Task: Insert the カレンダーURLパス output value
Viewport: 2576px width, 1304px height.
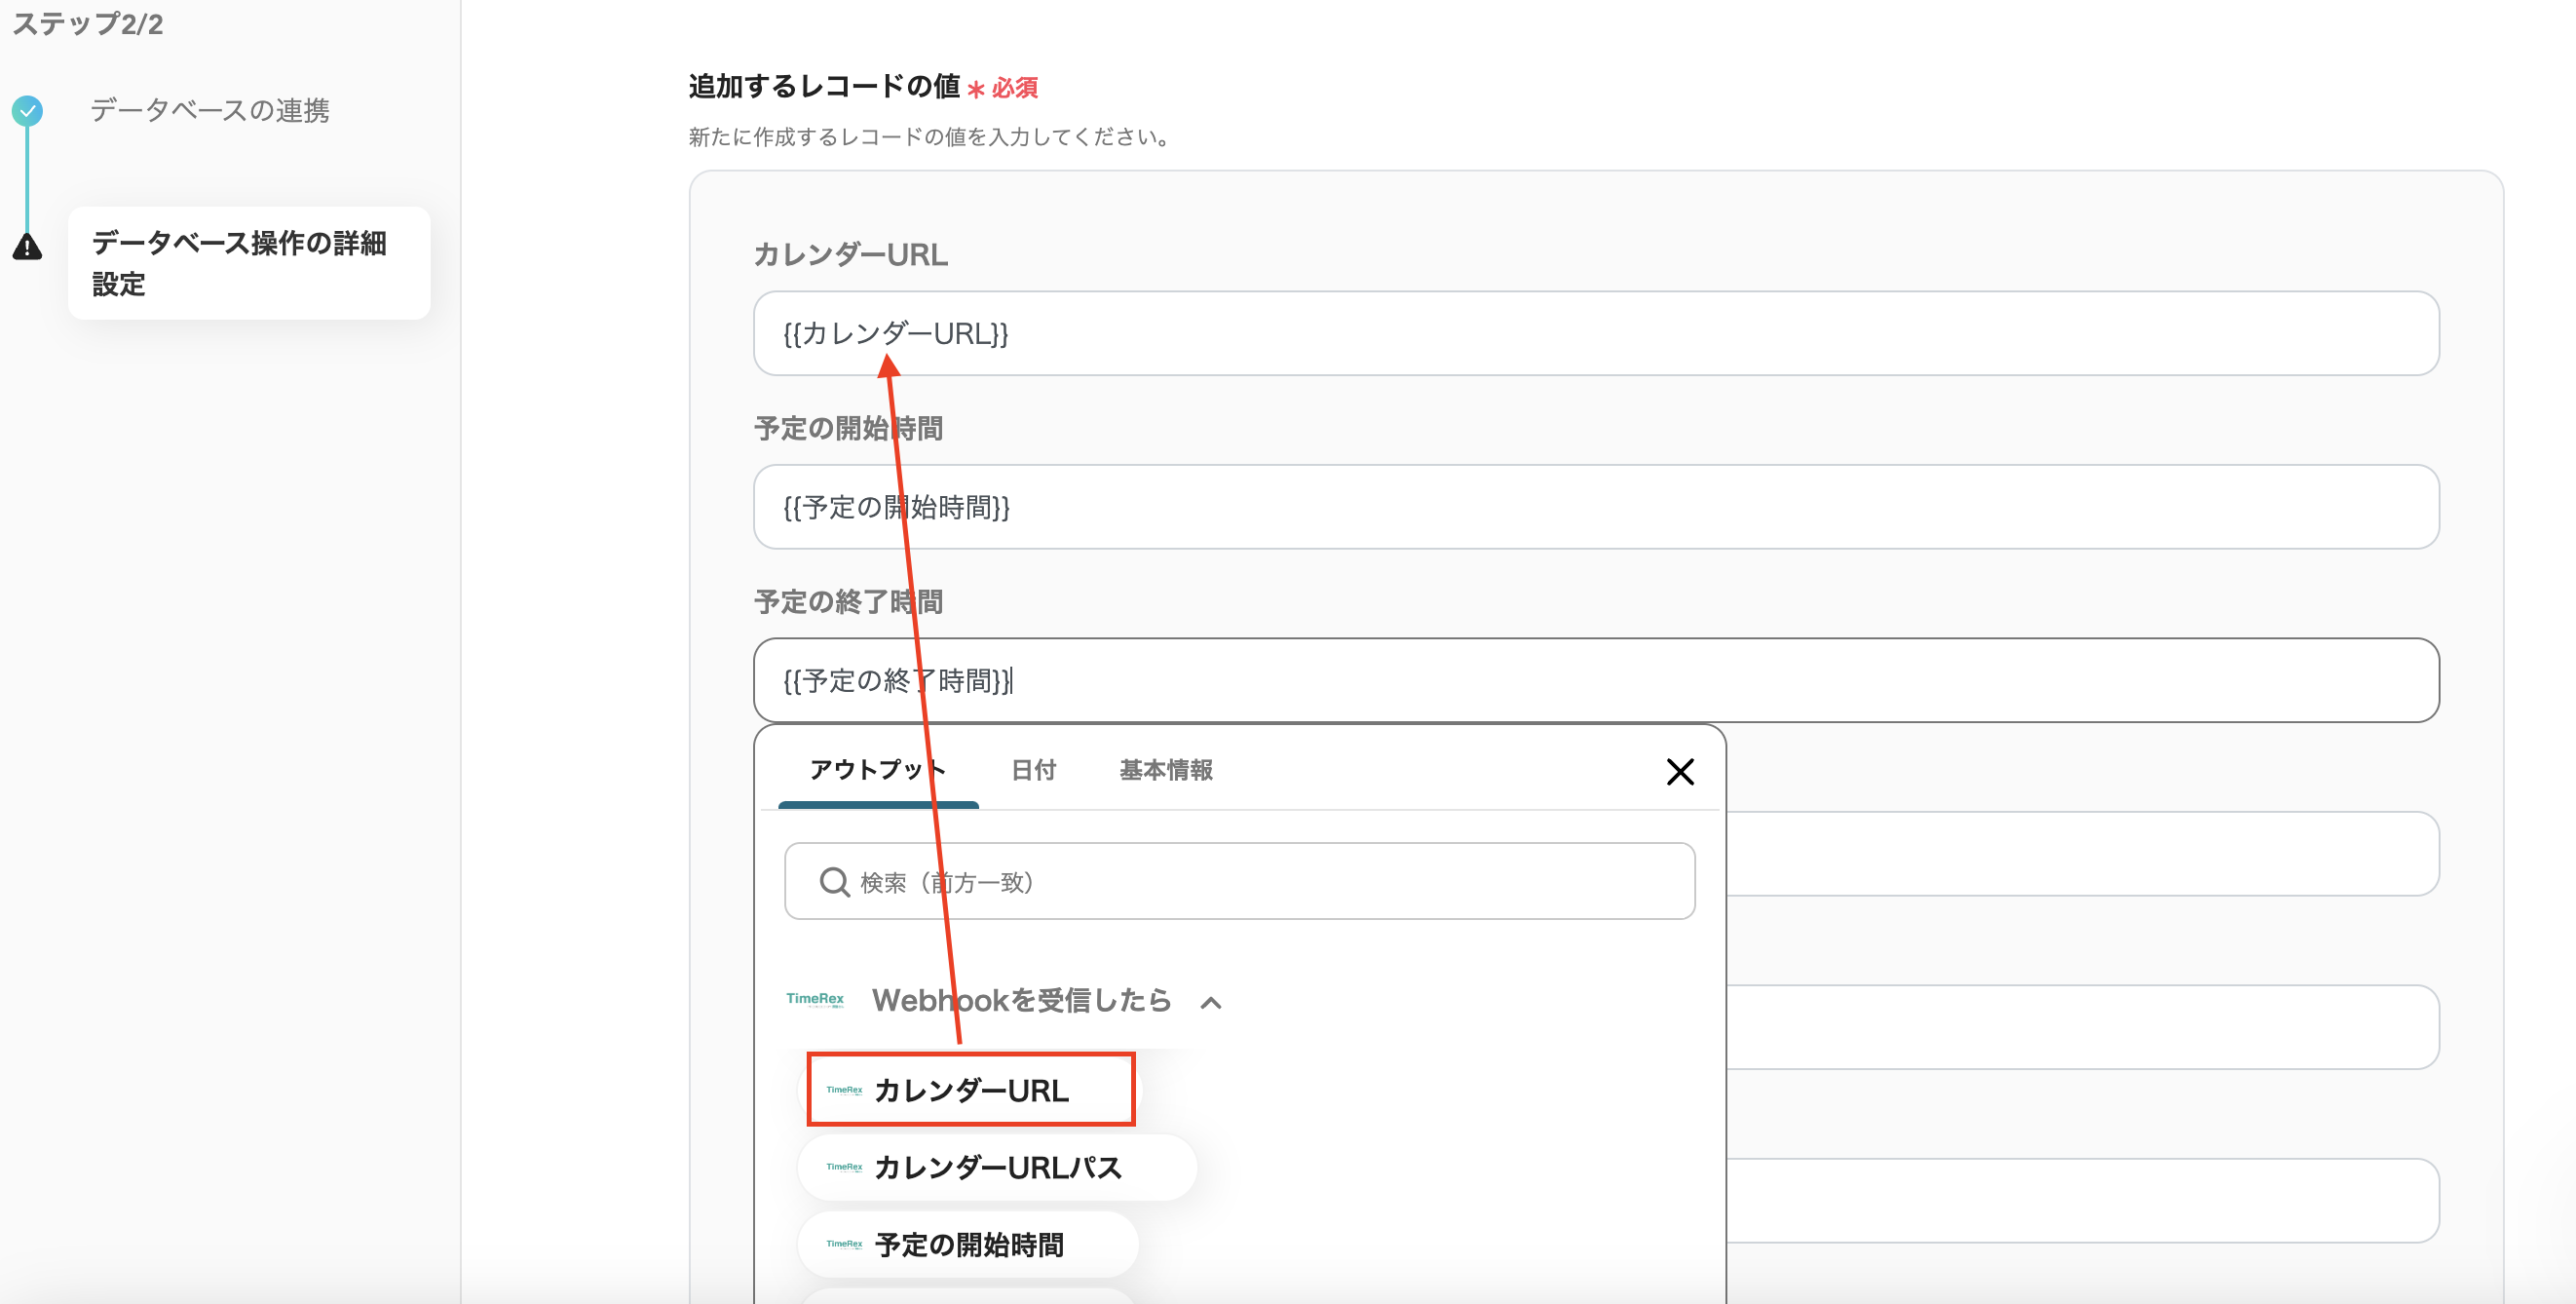Action: pos(997,1167)
